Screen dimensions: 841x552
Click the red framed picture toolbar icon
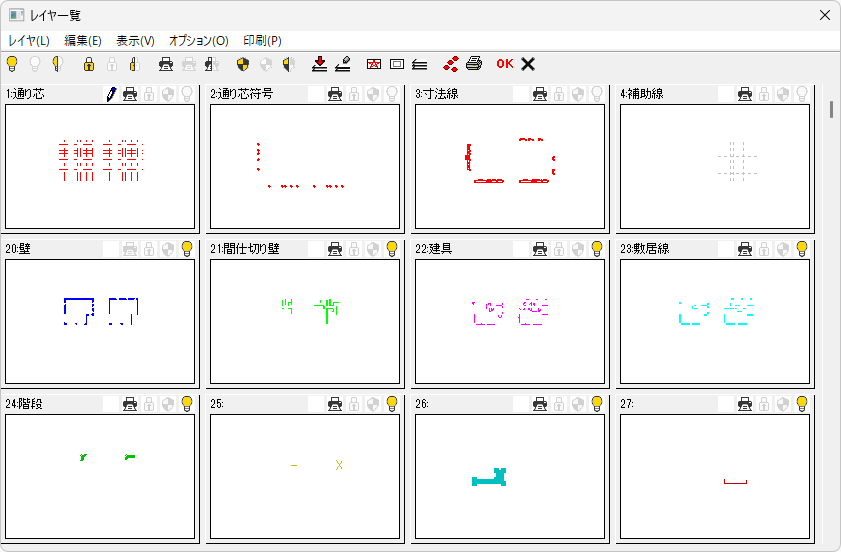[x=374, y=64]
